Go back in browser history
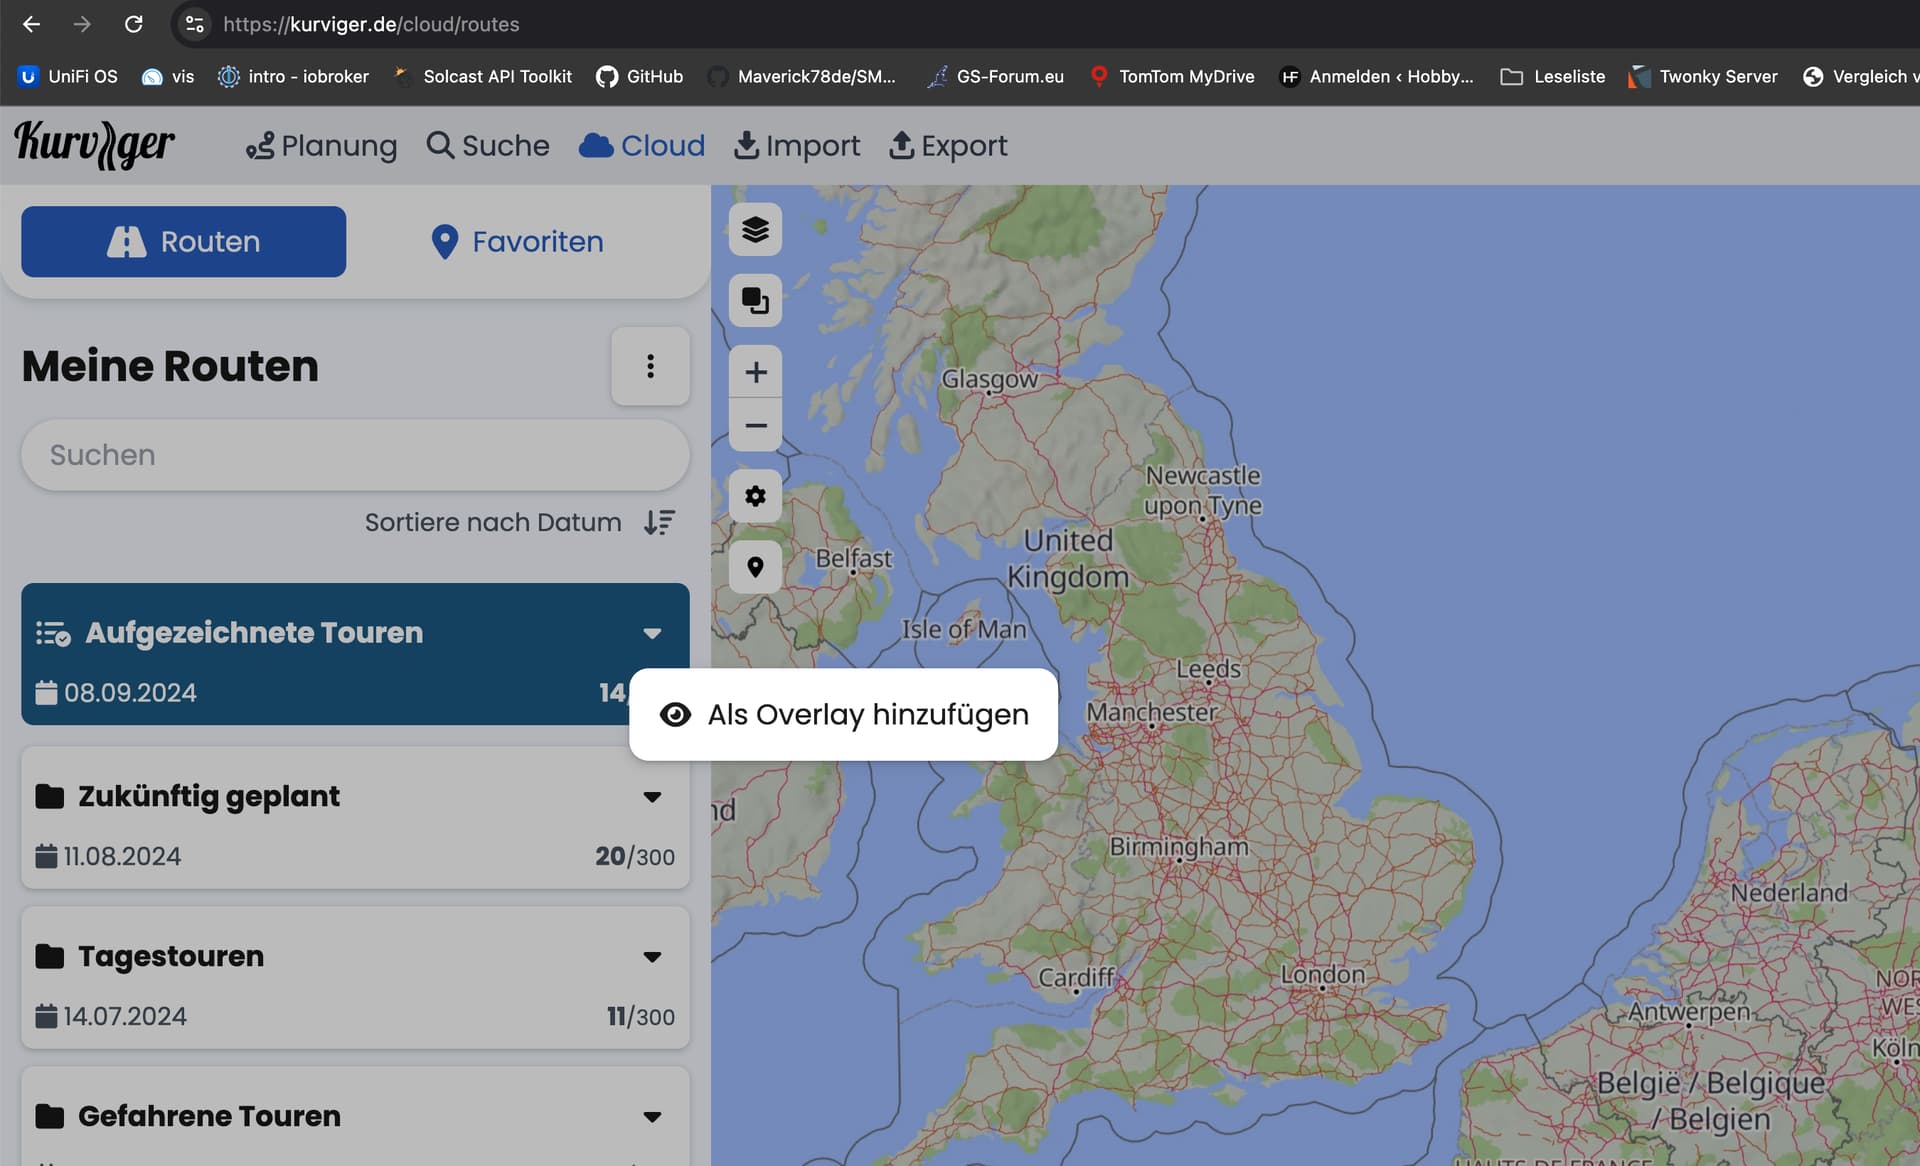This screenshot has height=1166, width=1920. [x=31, y=24]
